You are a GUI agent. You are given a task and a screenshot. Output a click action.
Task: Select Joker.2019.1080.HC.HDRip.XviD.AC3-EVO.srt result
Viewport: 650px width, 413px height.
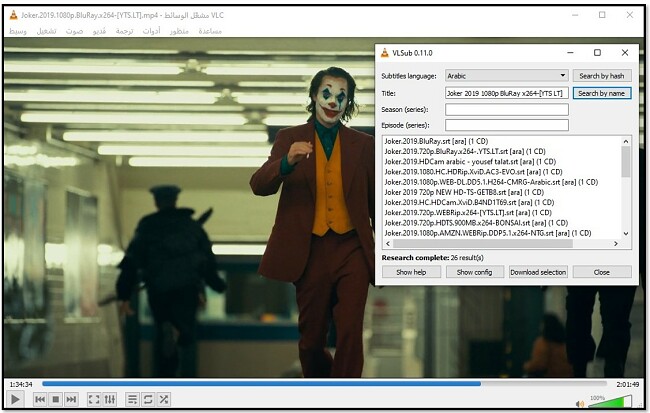[473, 172]
